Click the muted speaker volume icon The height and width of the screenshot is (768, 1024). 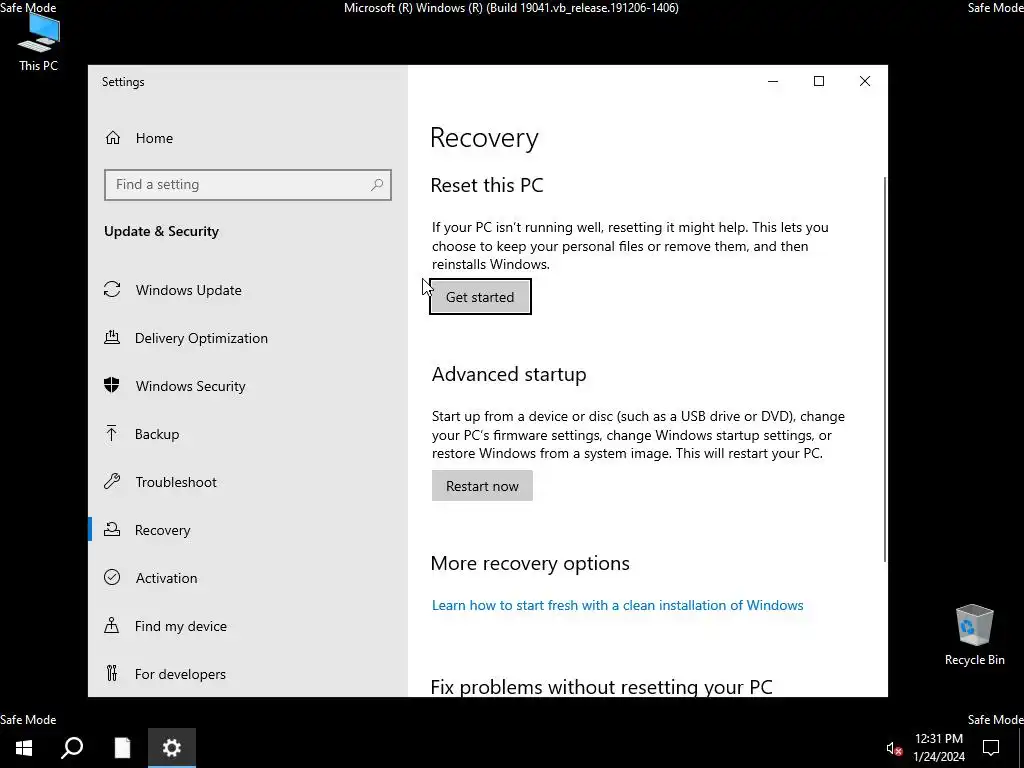click(894, 749)
